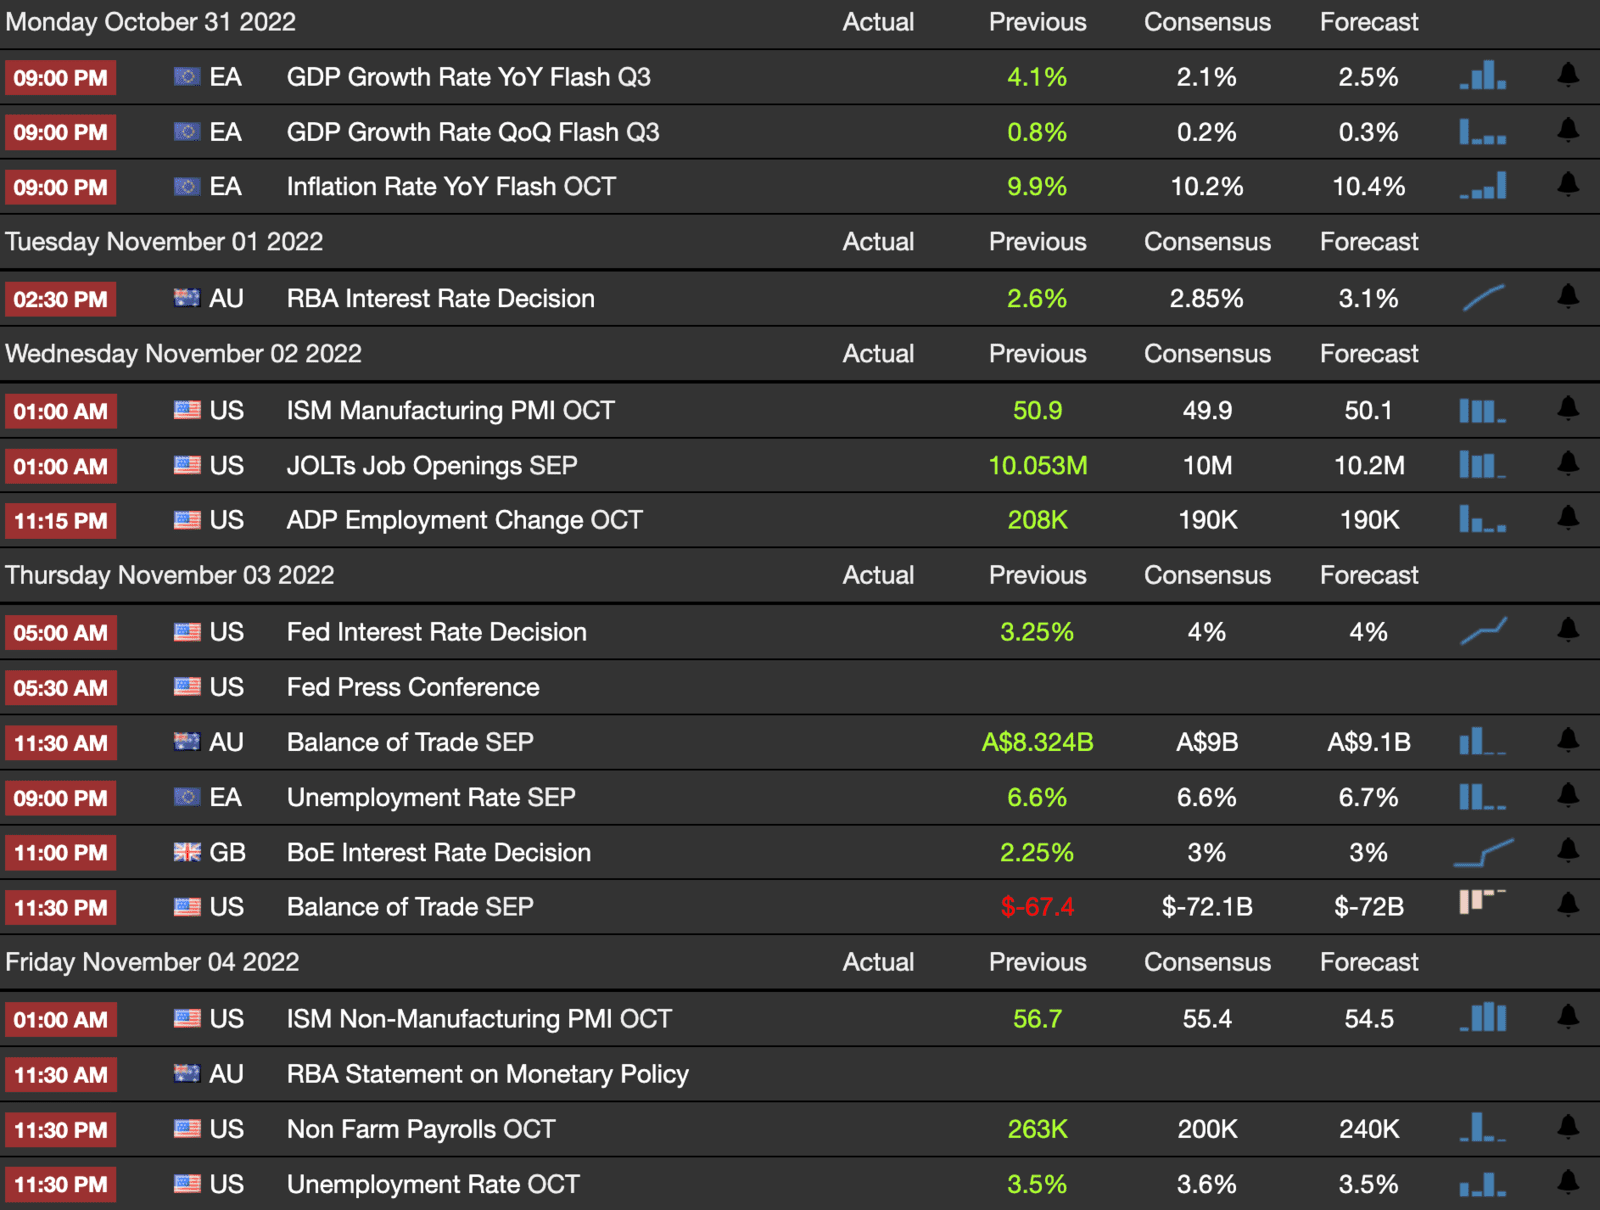Open bar chart for Unemployment Rate OCT
The height and width of the screenshot is (1210, 1600).
point(1483,1184)
